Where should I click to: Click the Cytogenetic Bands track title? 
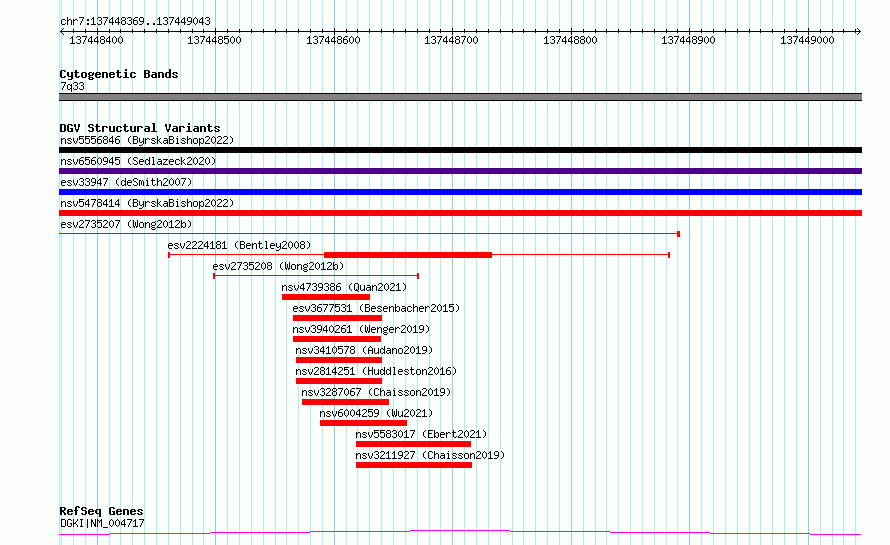pos(119,74)
